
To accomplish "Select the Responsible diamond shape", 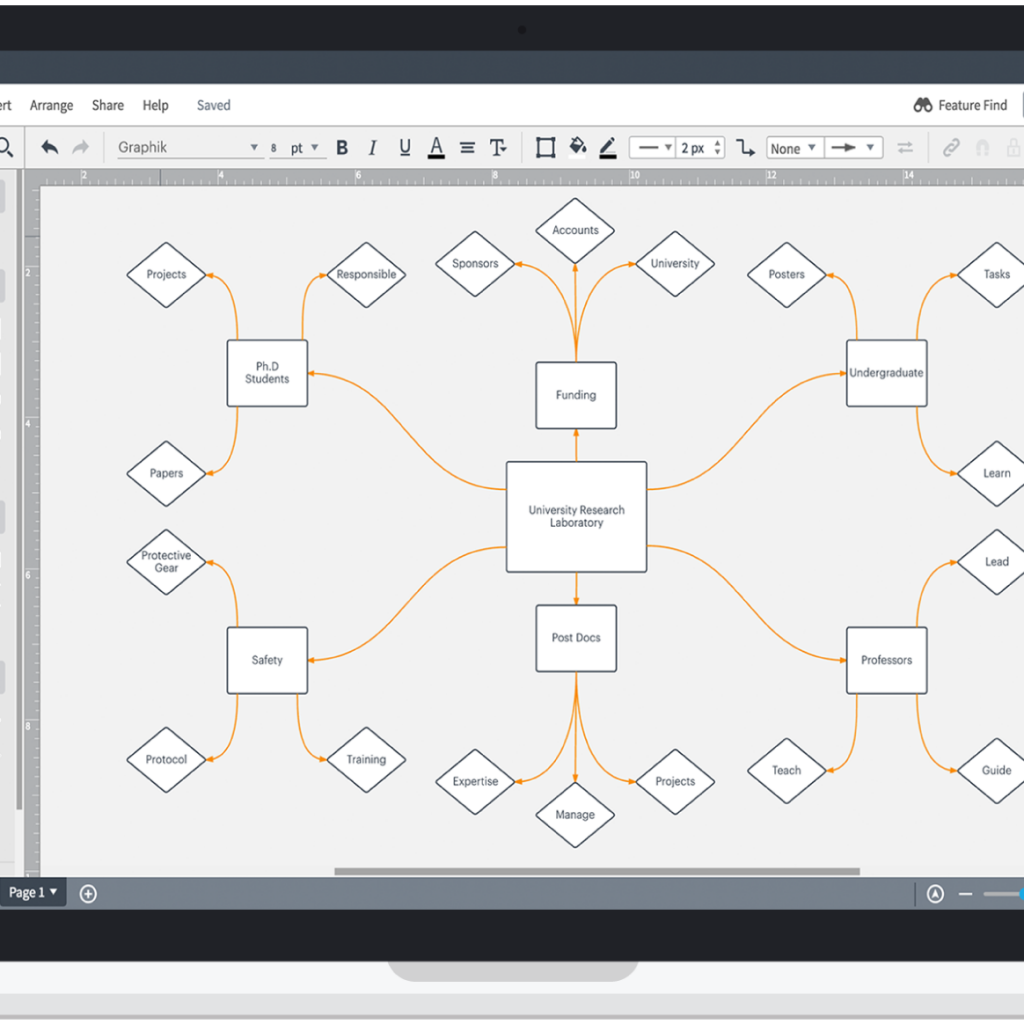I will tap(366, 275).
